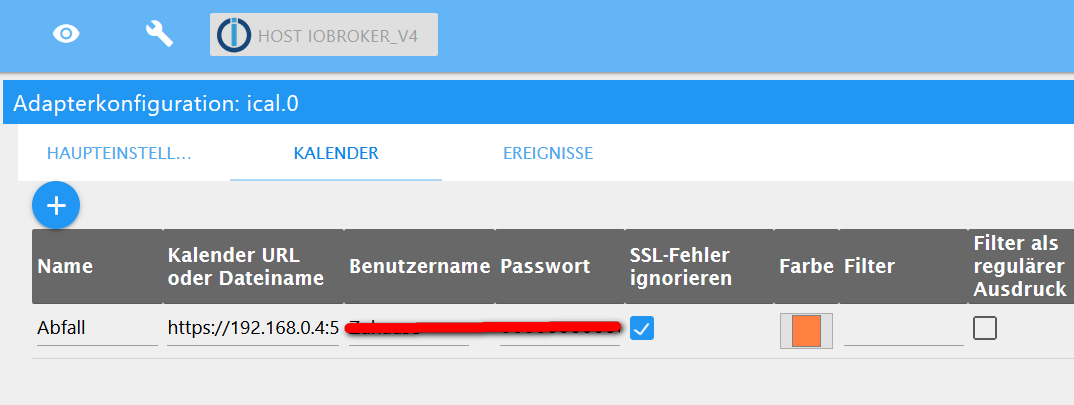The image size is (1074, 405).
Task: Focus the Kalender URL field starting https://192.168.0.4
Action: coord(254,328)
